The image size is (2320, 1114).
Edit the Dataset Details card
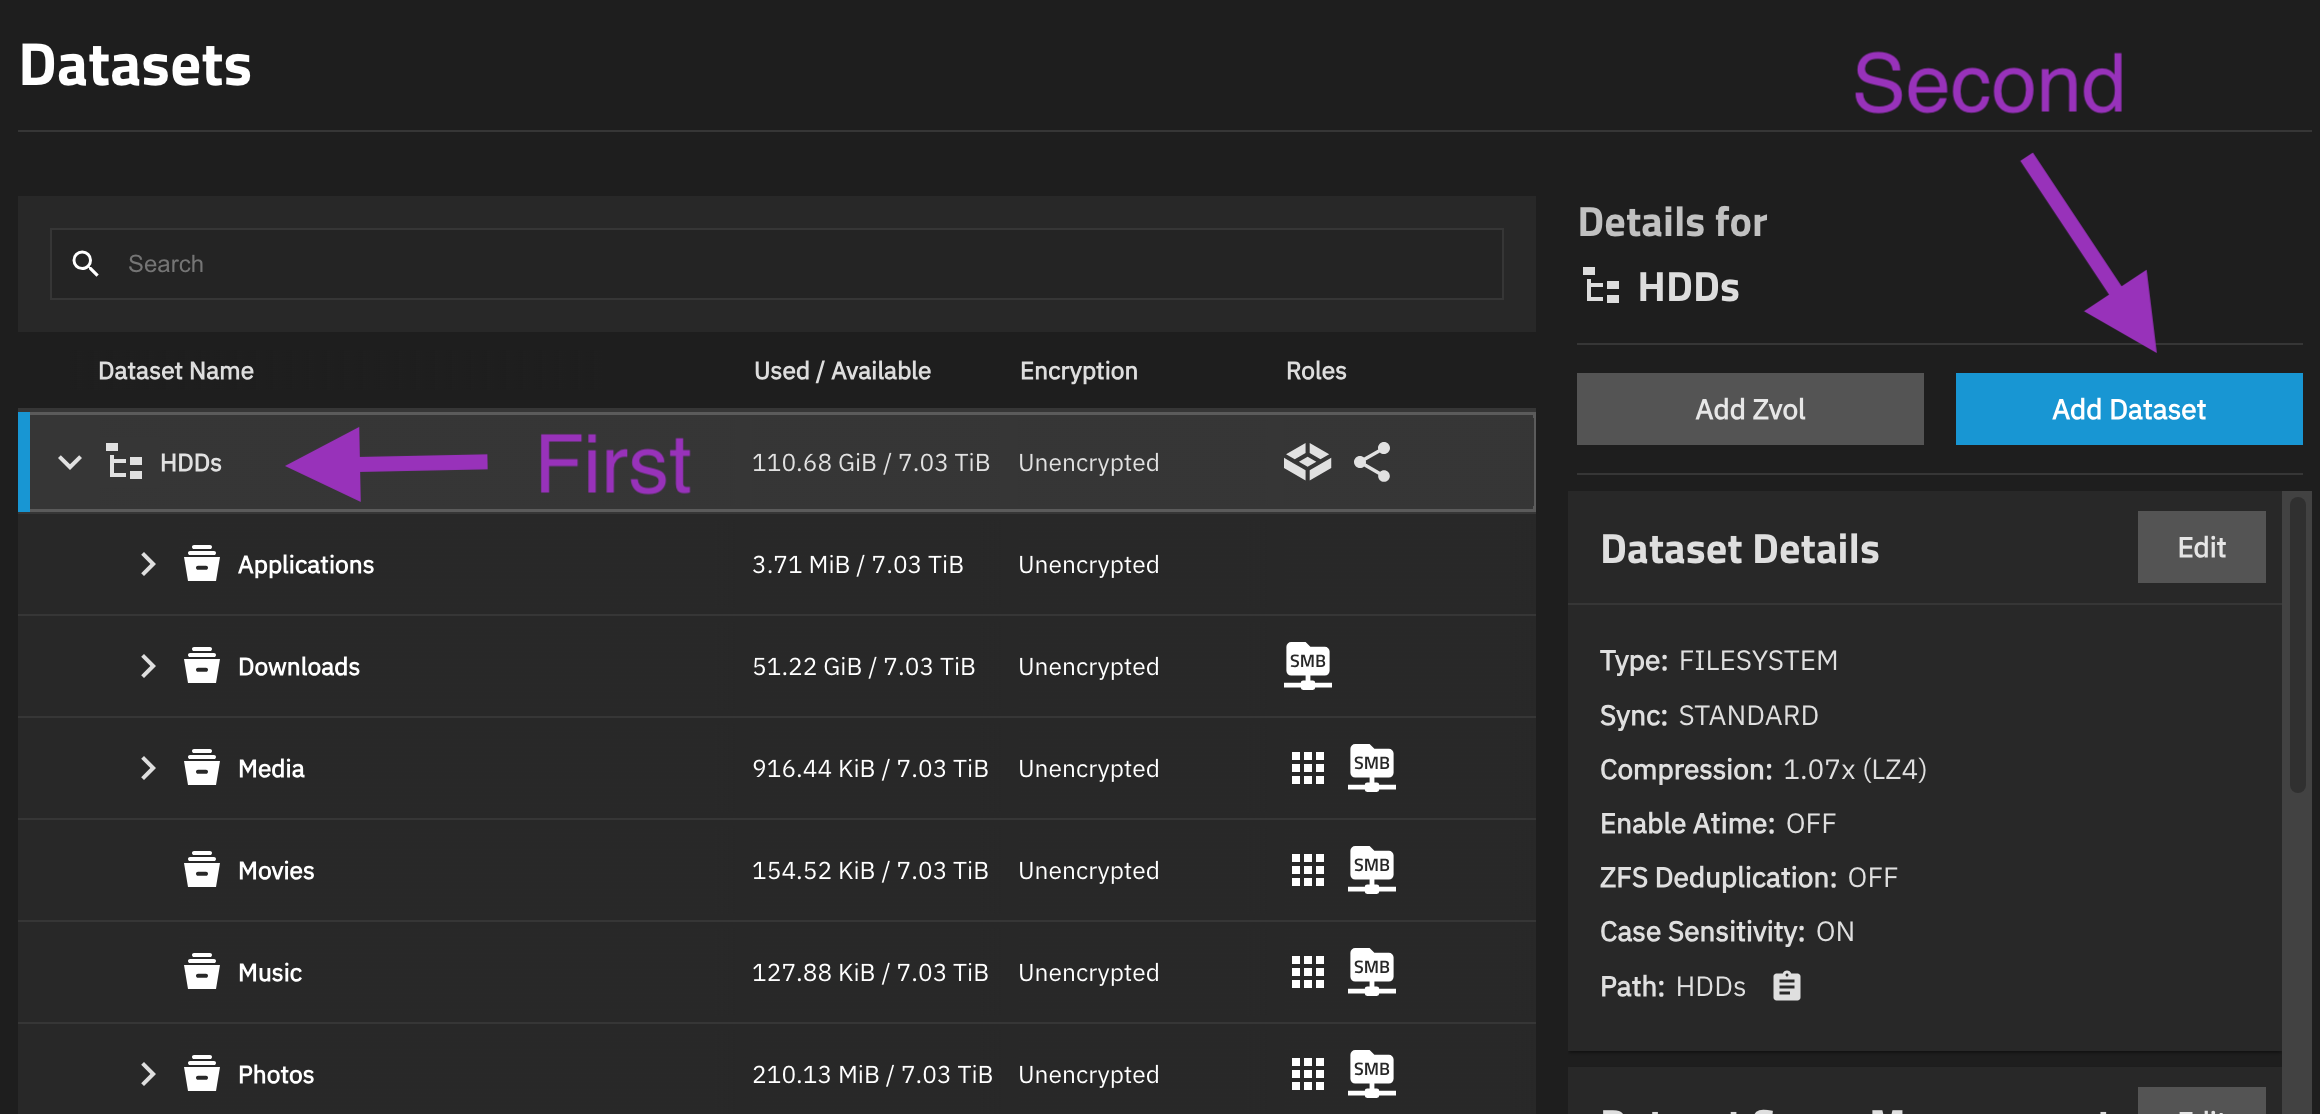(x=2201, y=547)
